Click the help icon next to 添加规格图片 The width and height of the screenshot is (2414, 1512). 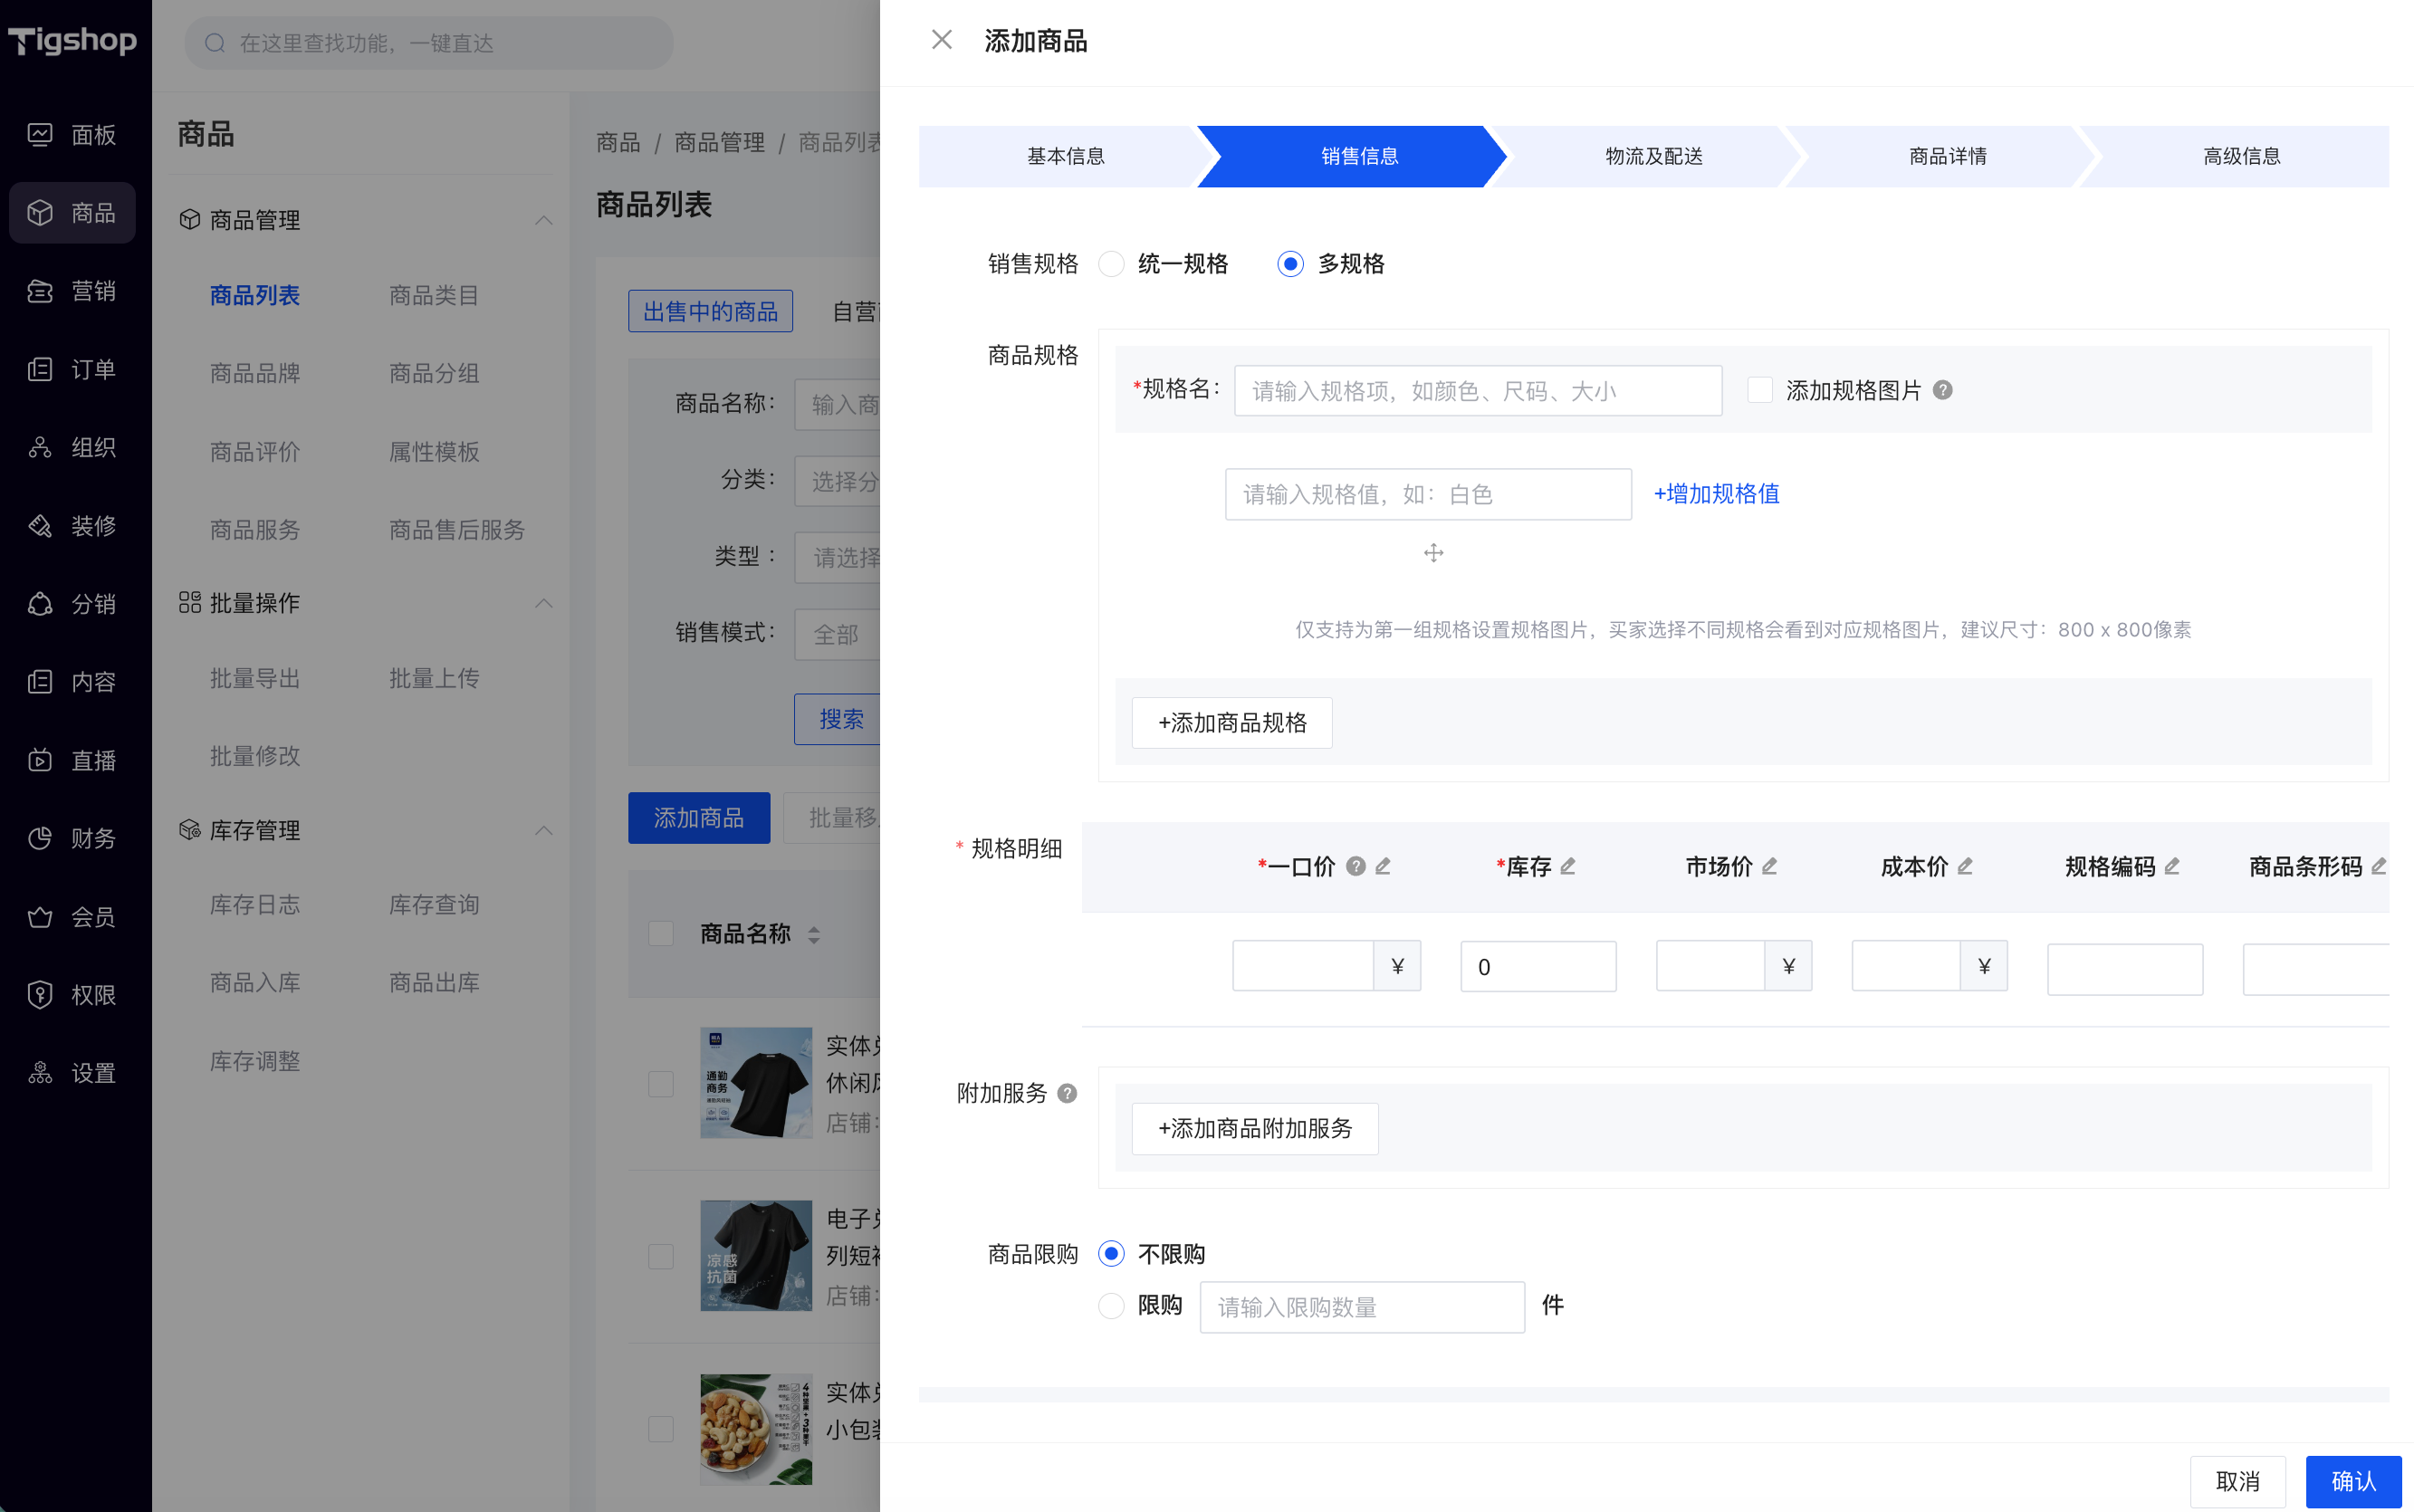tap(1942, 390)
